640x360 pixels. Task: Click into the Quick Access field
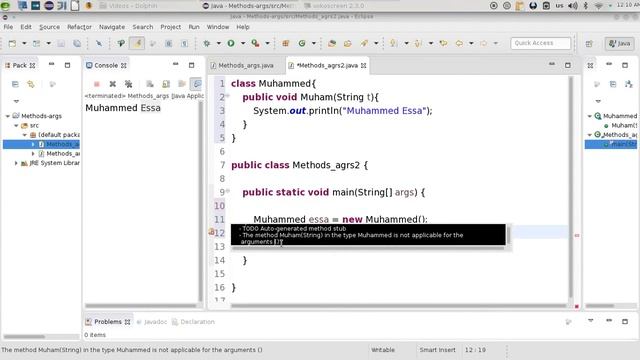[540, 43]
